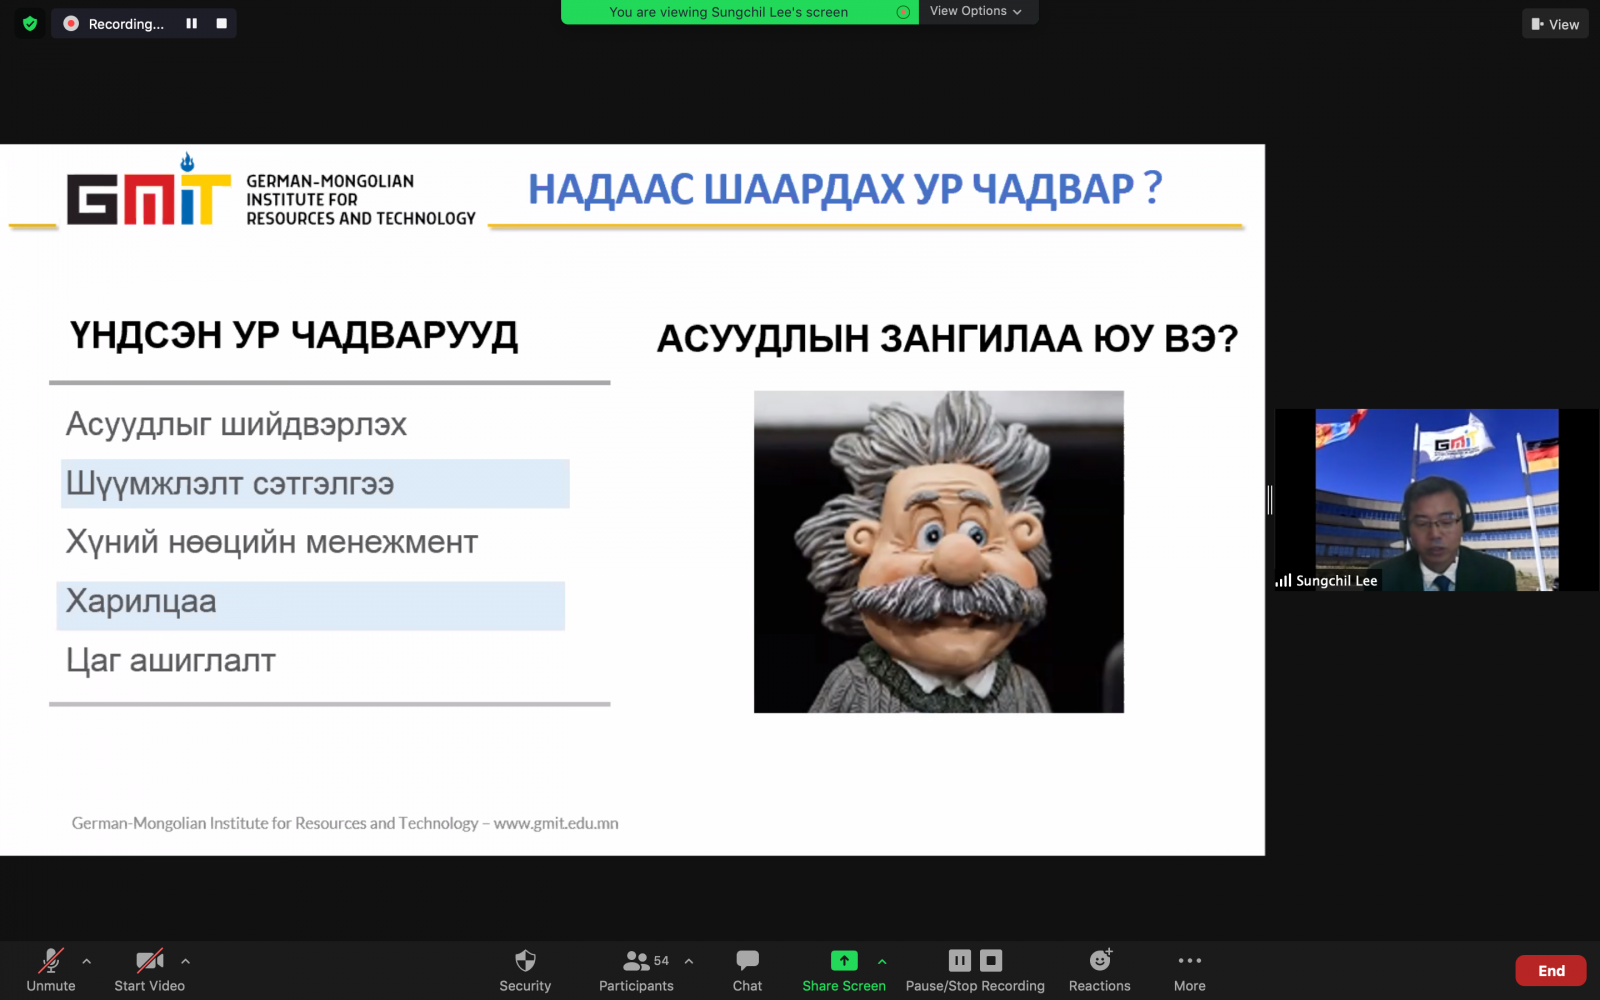Image resolution: width=1600 pixels, height=1000 pixels.
Task: Click 'Цаг ашиглалт' list item
Action: click(x=171, y=661)
